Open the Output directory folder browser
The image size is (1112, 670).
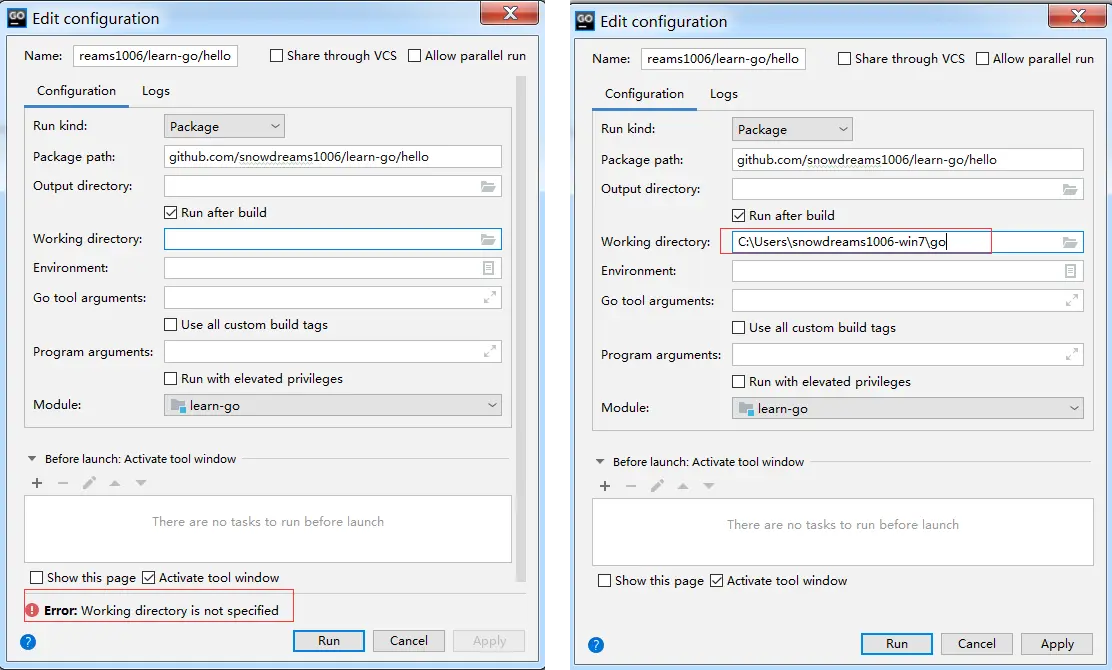[x=488, y=185]
